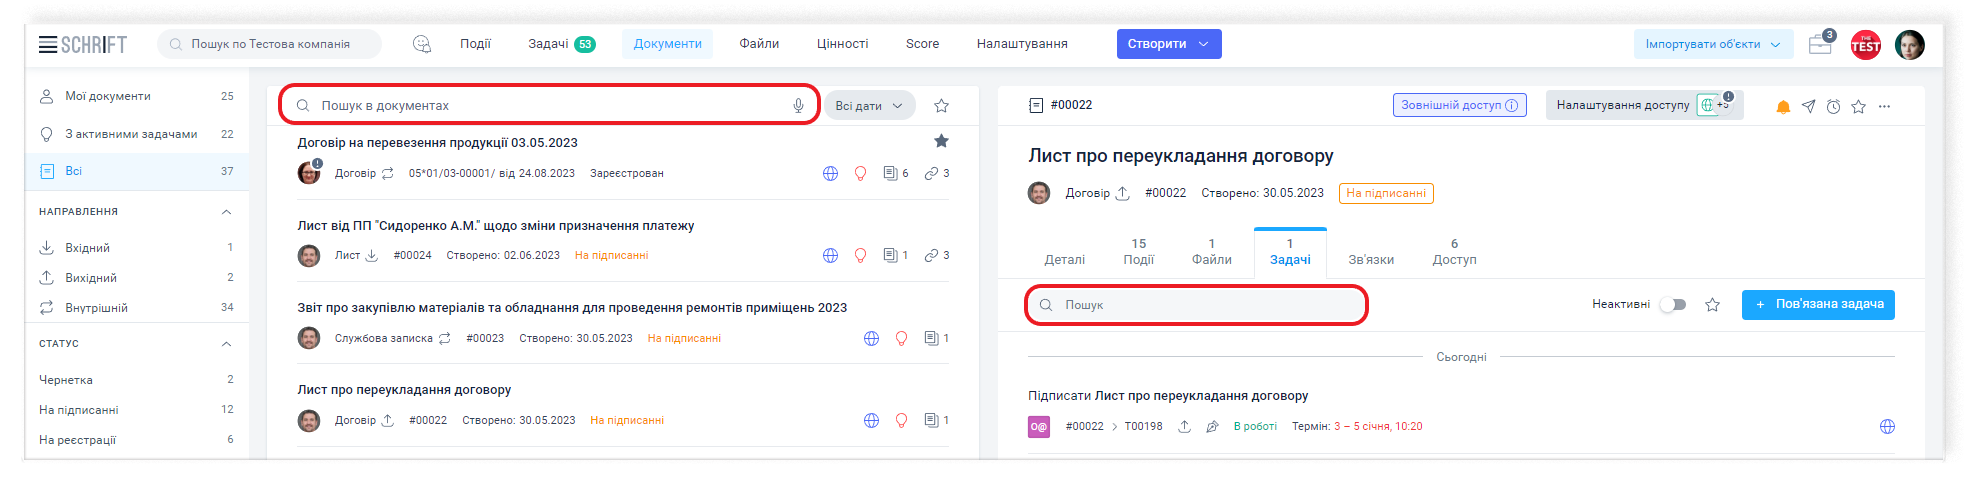Expand the Створити button dropdown
The image size is (1967, 490).
pos(1204,44)
